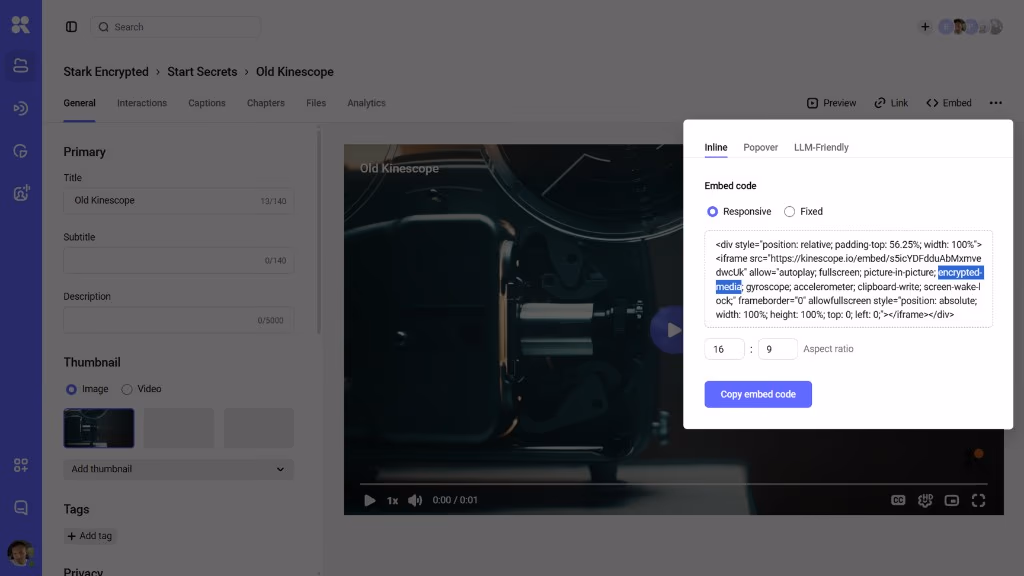Toggle the sidebar panel icon
The height and width of the screenshot is (576, 1024).
point(71,27)
